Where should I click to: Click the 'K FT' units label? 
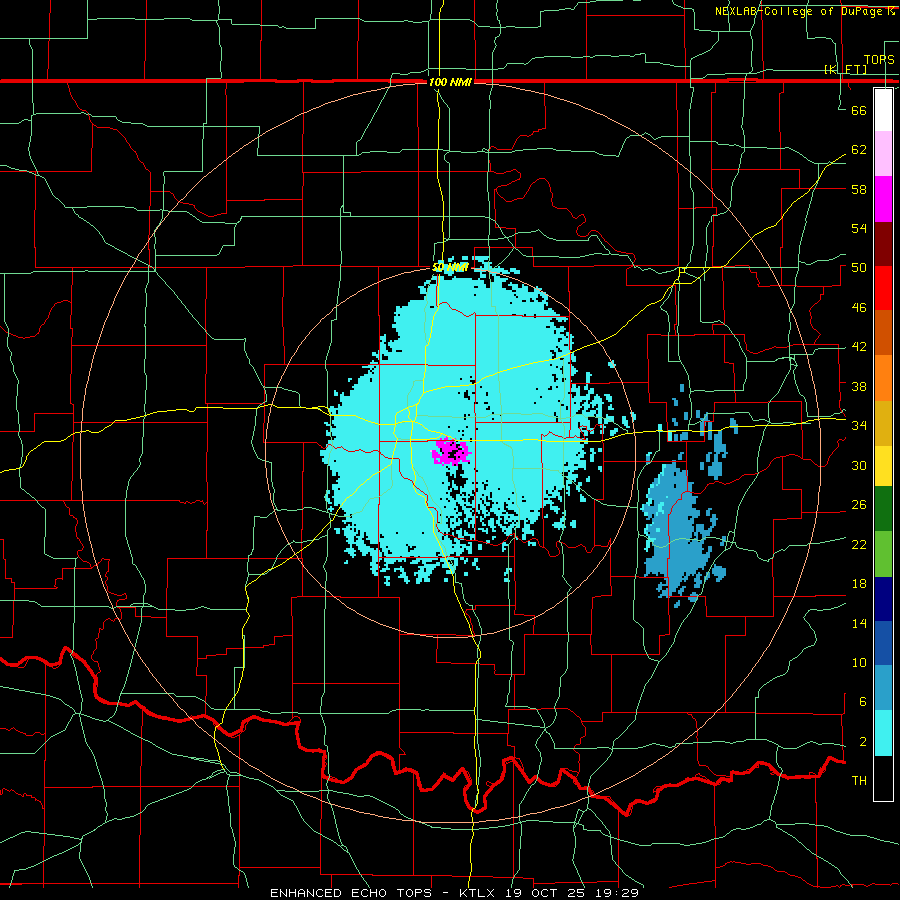pos(845,69)
